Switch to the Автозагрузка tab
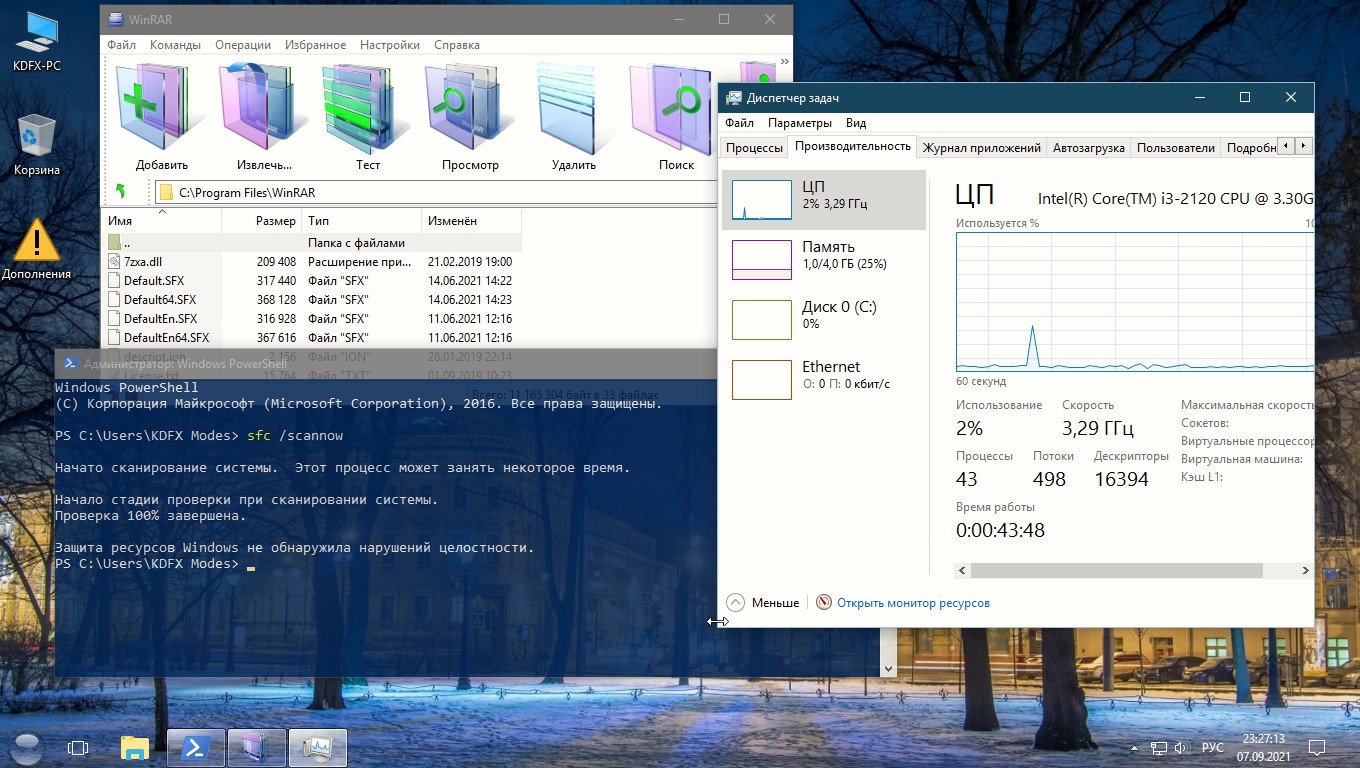1360x768 pixels. (1089, 147)
